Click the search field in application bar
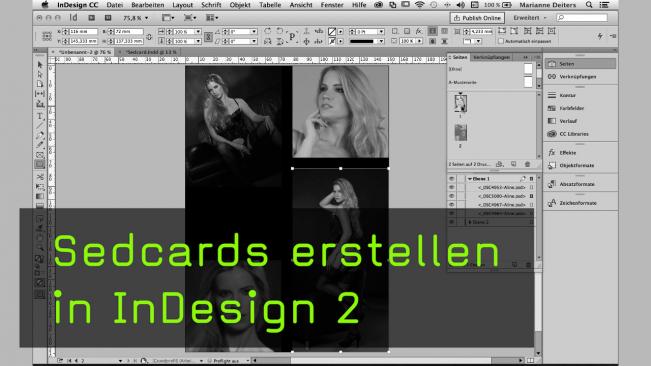 [582, 18]
